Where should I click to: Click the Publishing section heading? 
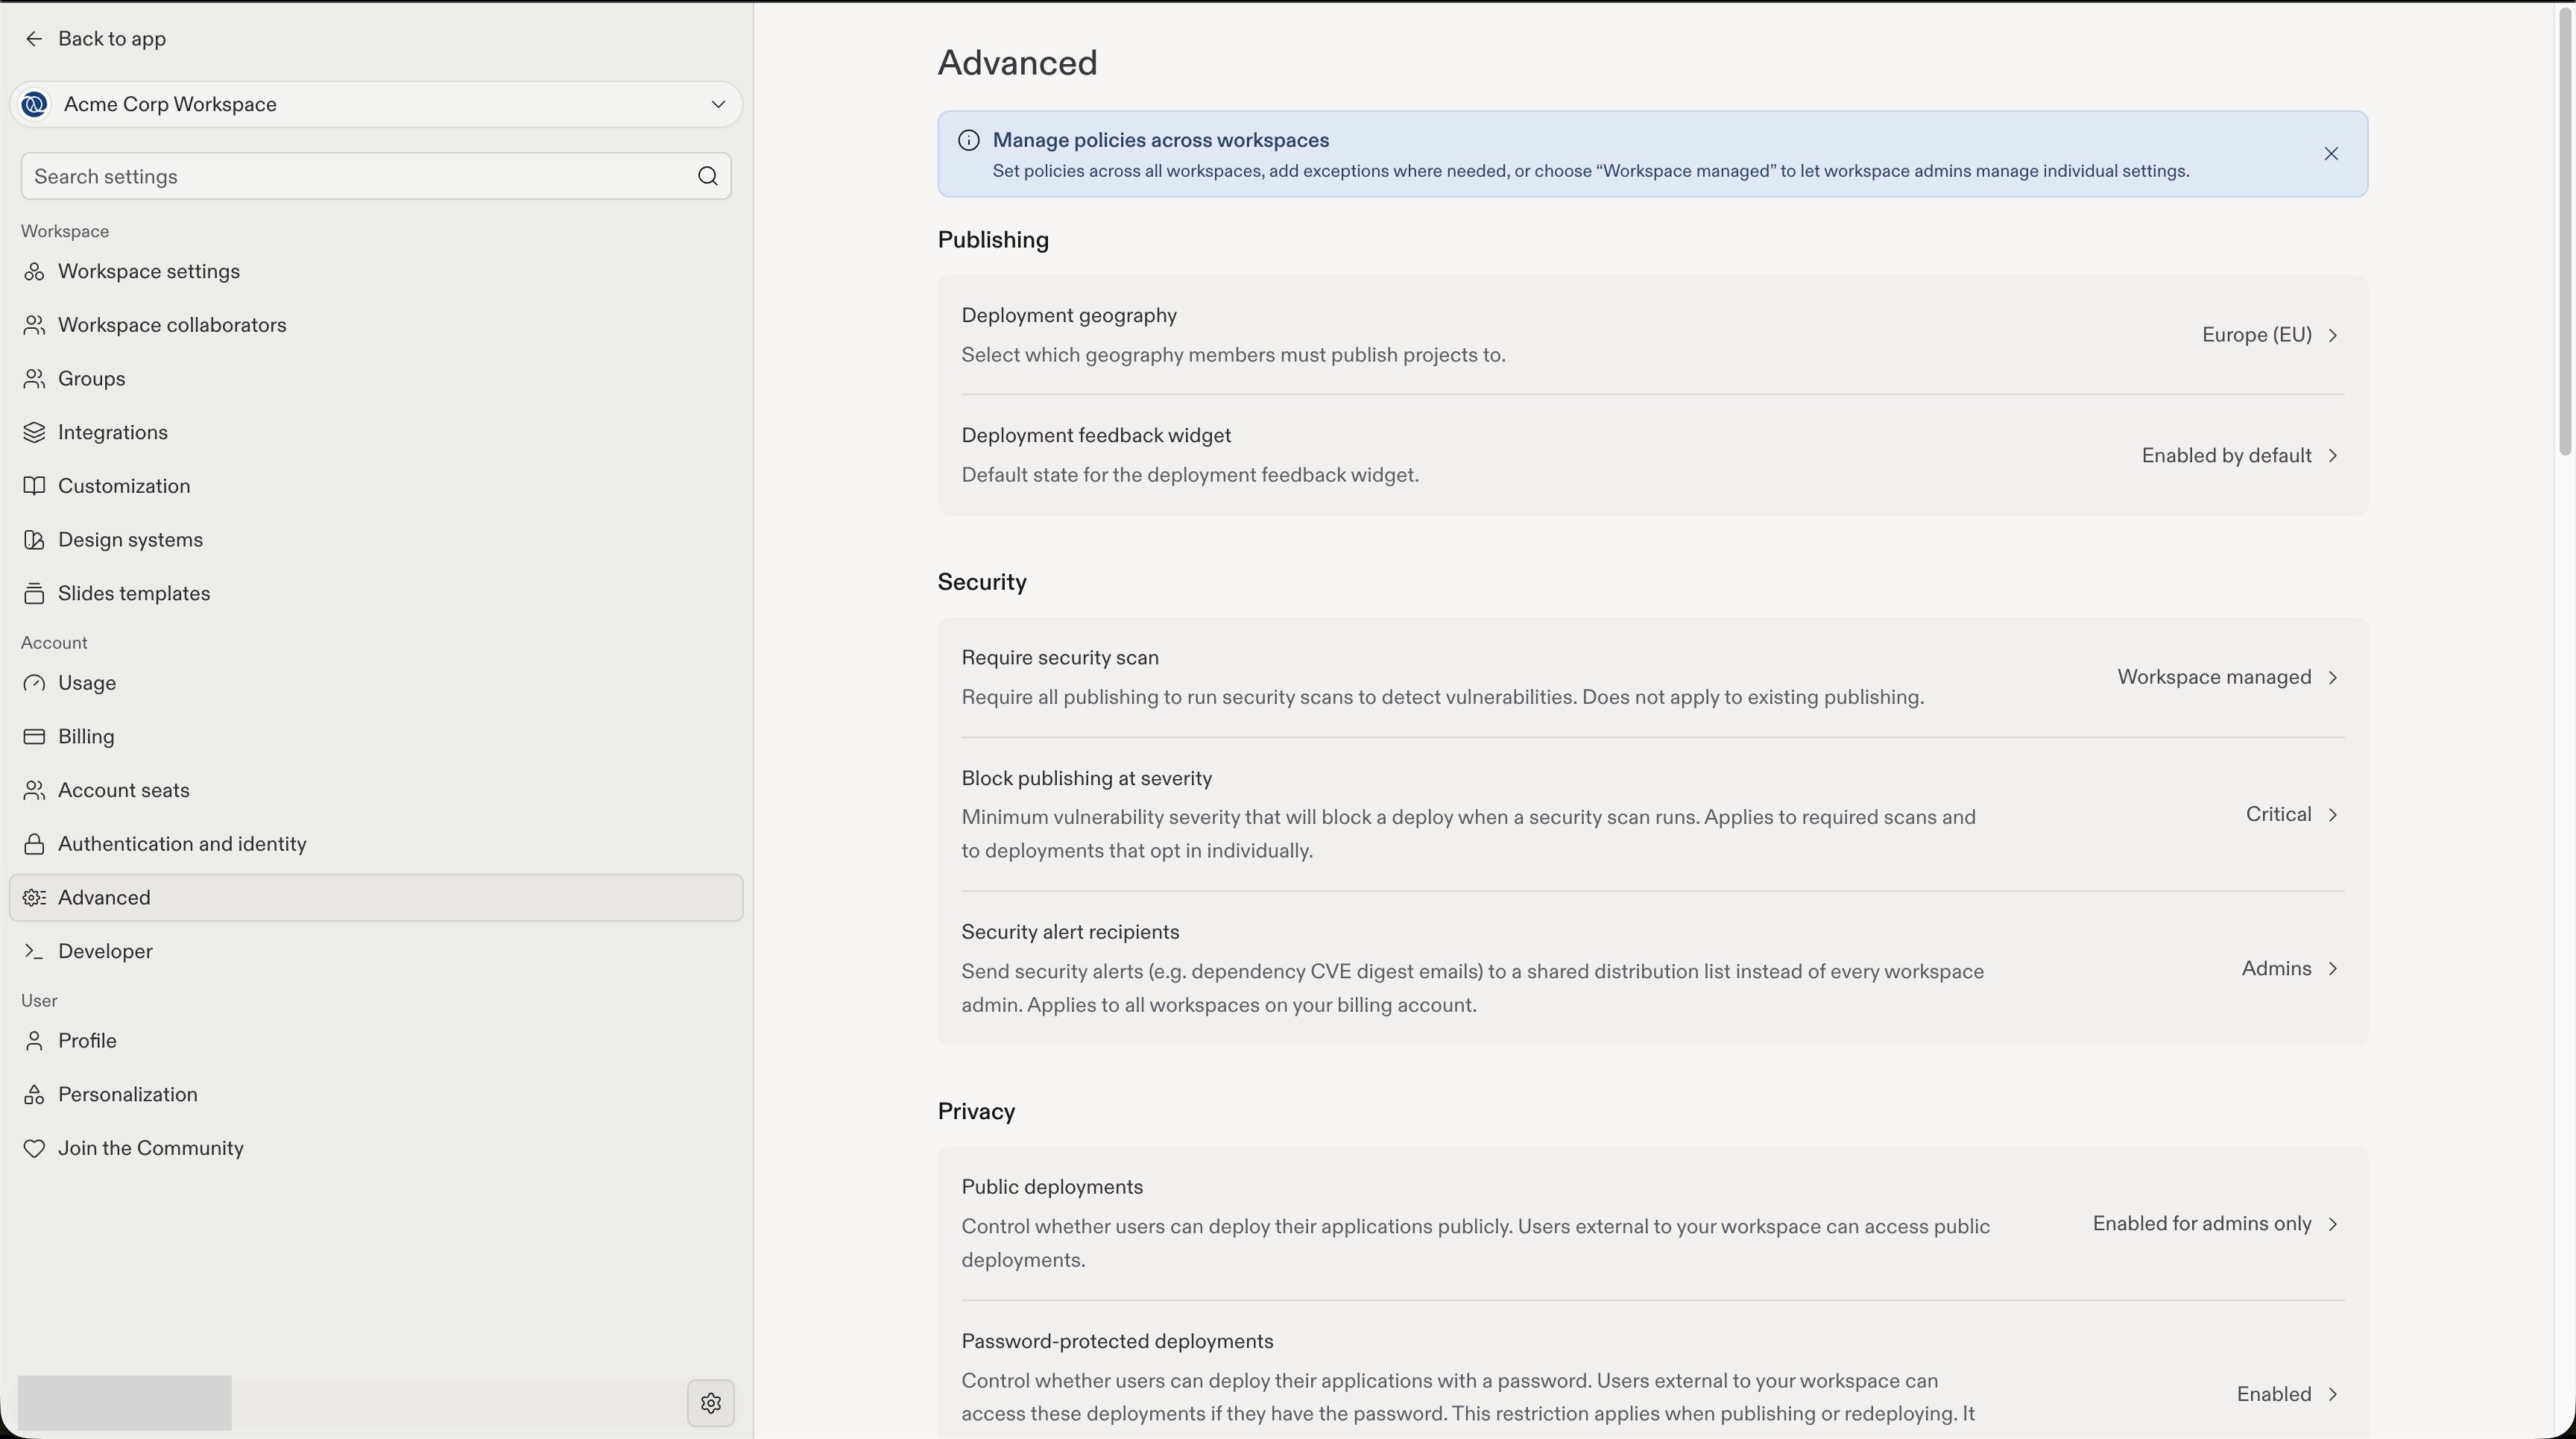tap(993, 240)
